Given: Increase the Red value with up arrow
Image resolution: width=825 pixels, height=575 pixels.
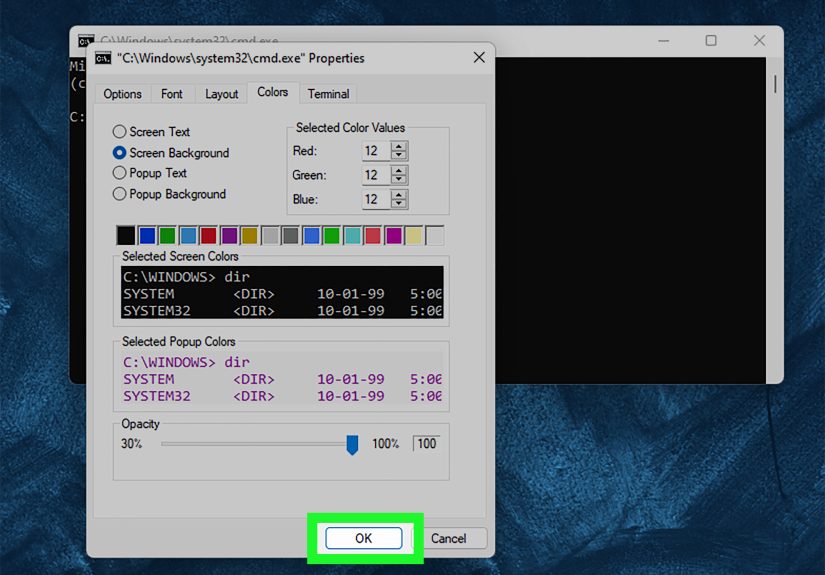Looking at the screenshot, I should (399, 146).
